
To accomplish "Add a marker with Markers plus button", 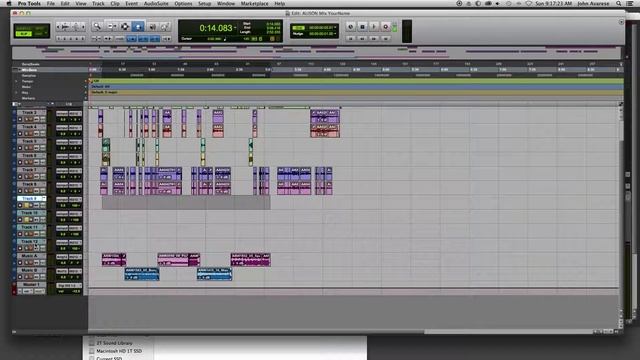I will pos(86,98).
